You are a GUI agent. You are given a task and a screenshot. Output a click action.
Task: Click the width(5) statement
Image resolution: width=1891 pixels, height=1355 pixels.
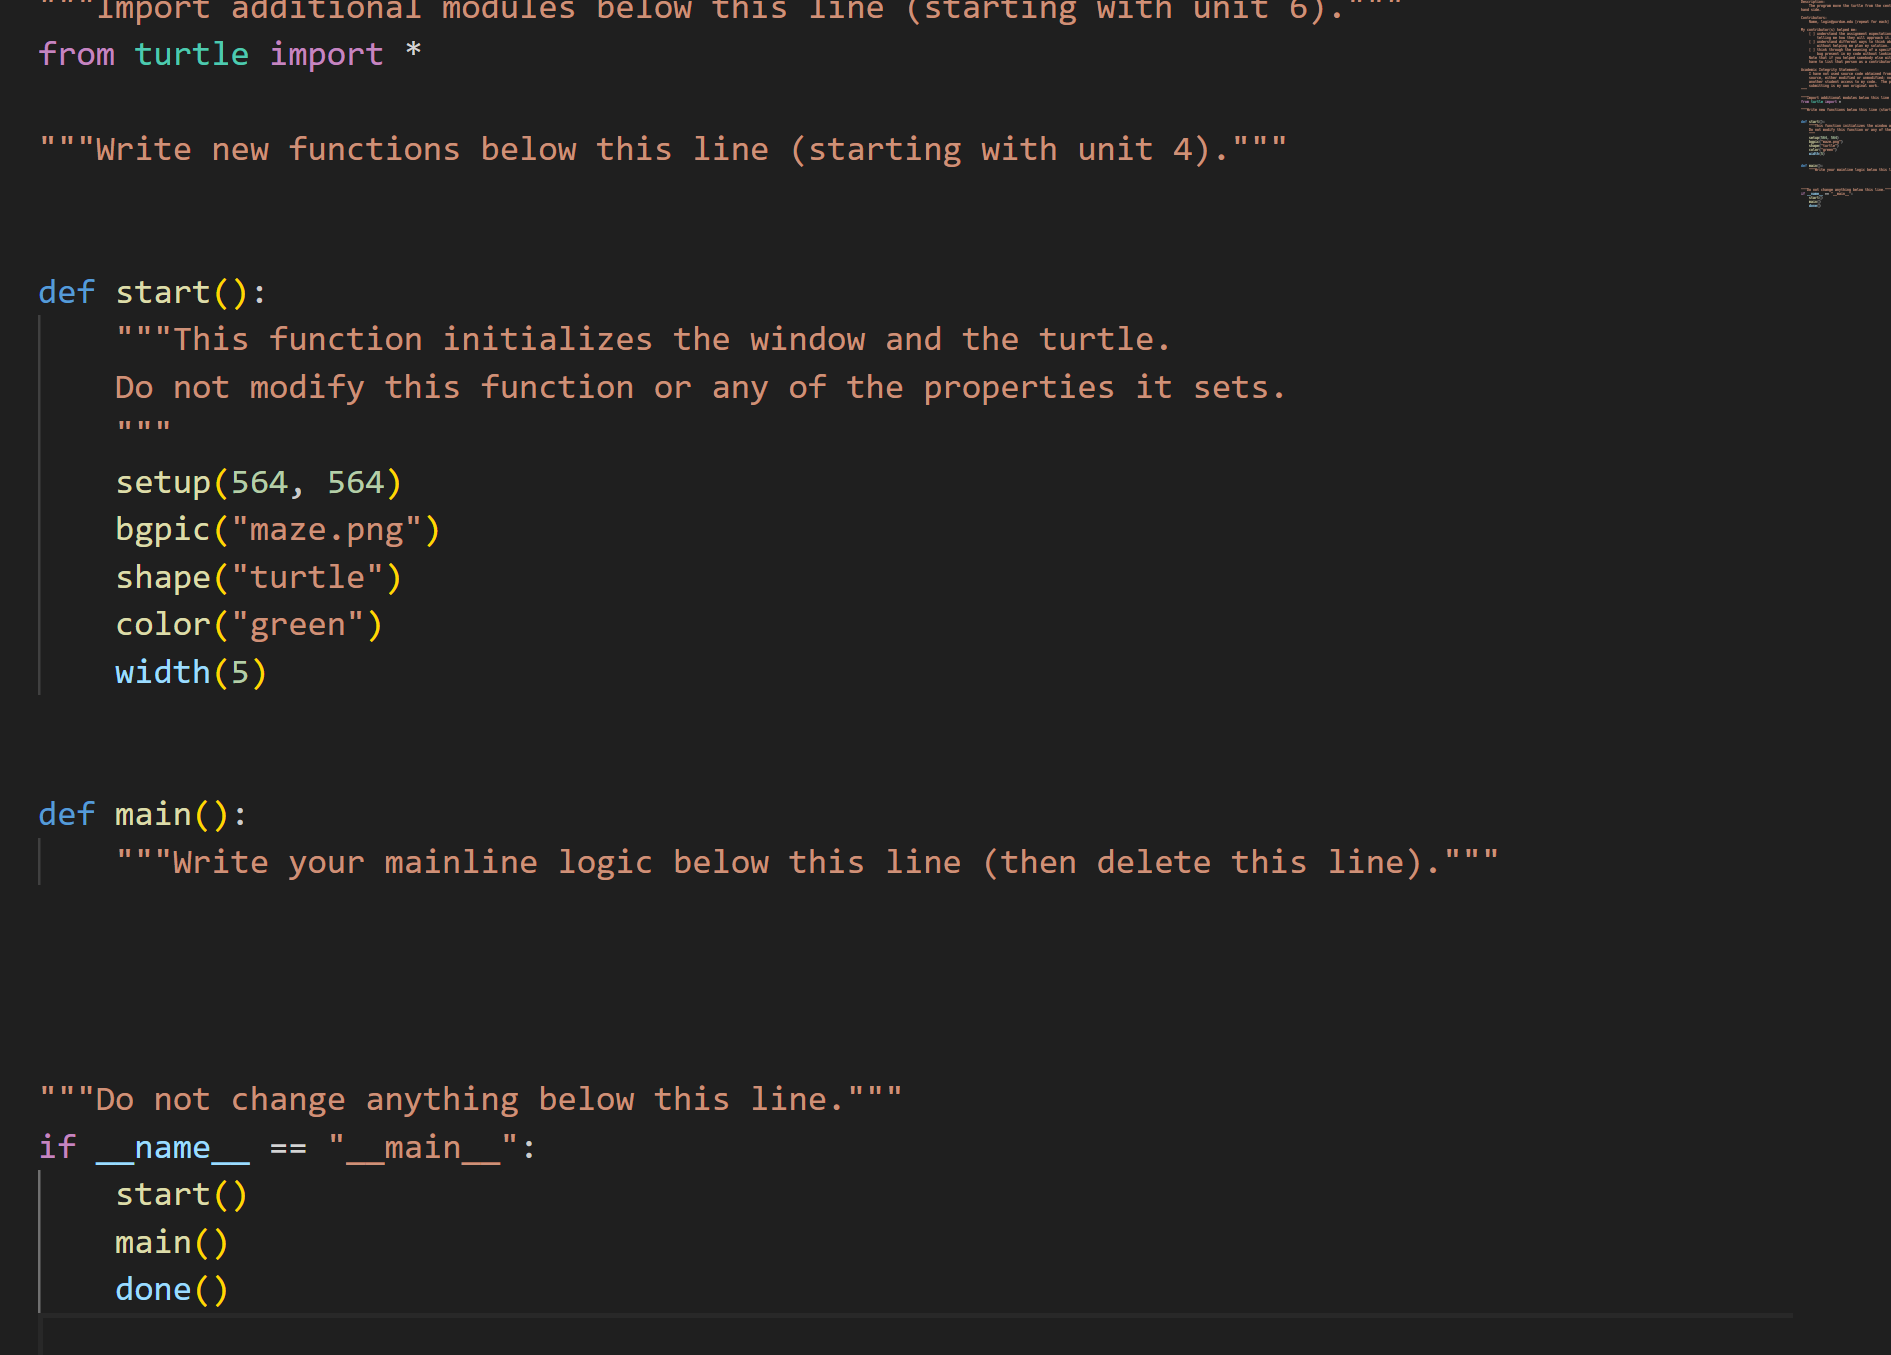(x=190, y=671)
